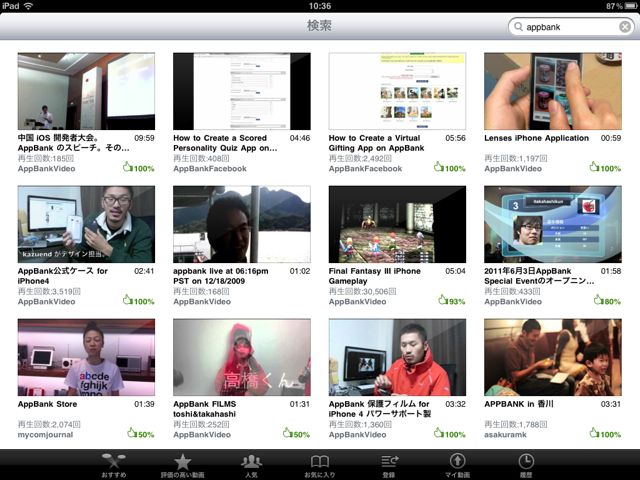Open the Final Fantasy III Gameplay thumbnail
The width and height of the screenshot is (640, 480).
pyautogui.click(x=397, y=224)
